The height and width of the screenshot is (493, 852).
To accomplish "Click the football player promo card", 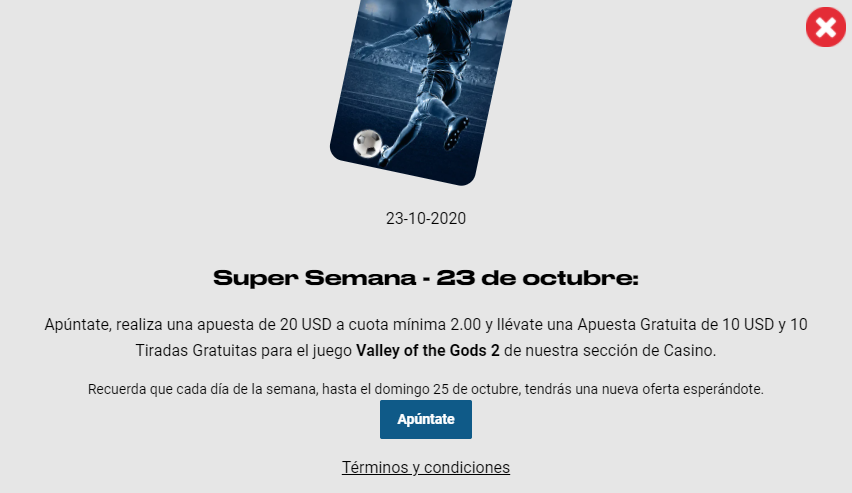I will 421,90.
